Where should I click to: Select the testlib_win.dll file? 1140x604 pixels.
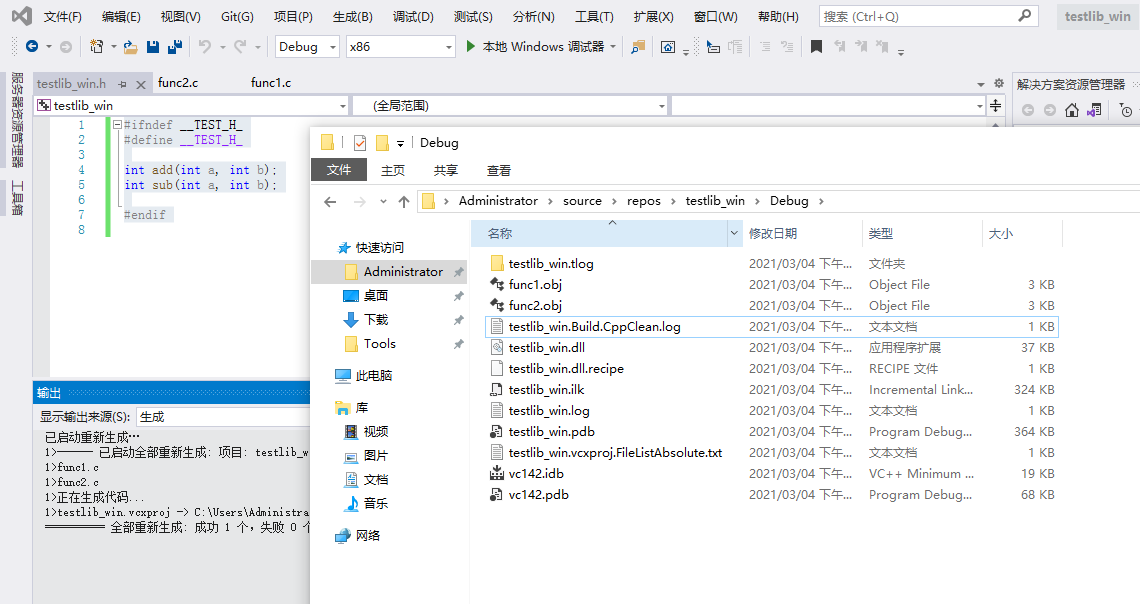point(546,348)
